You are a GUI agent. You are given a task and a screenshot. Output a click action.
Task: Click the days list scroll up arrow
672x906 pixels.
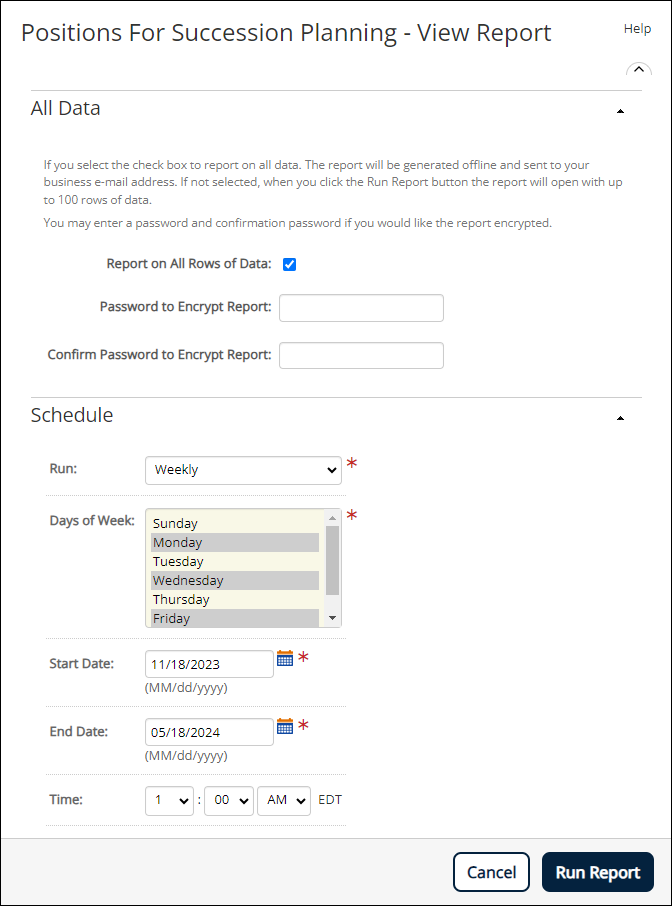pyautogui.click(x=332, y=518)
